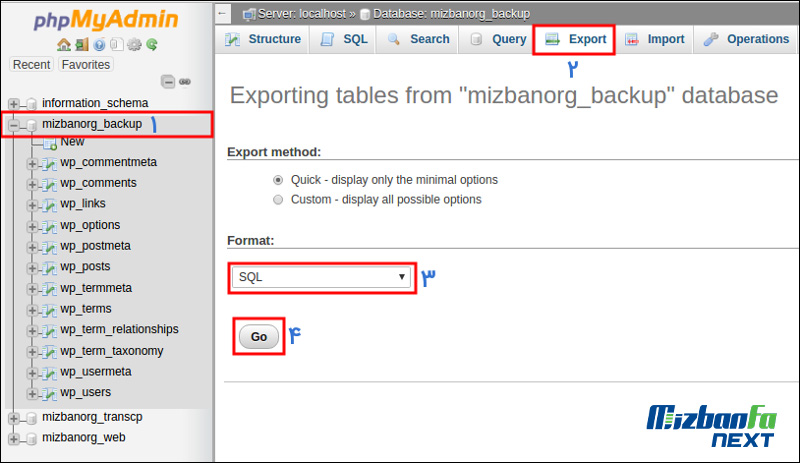
Task: Click wp_comments table icon
Action: tap(49, 184)
